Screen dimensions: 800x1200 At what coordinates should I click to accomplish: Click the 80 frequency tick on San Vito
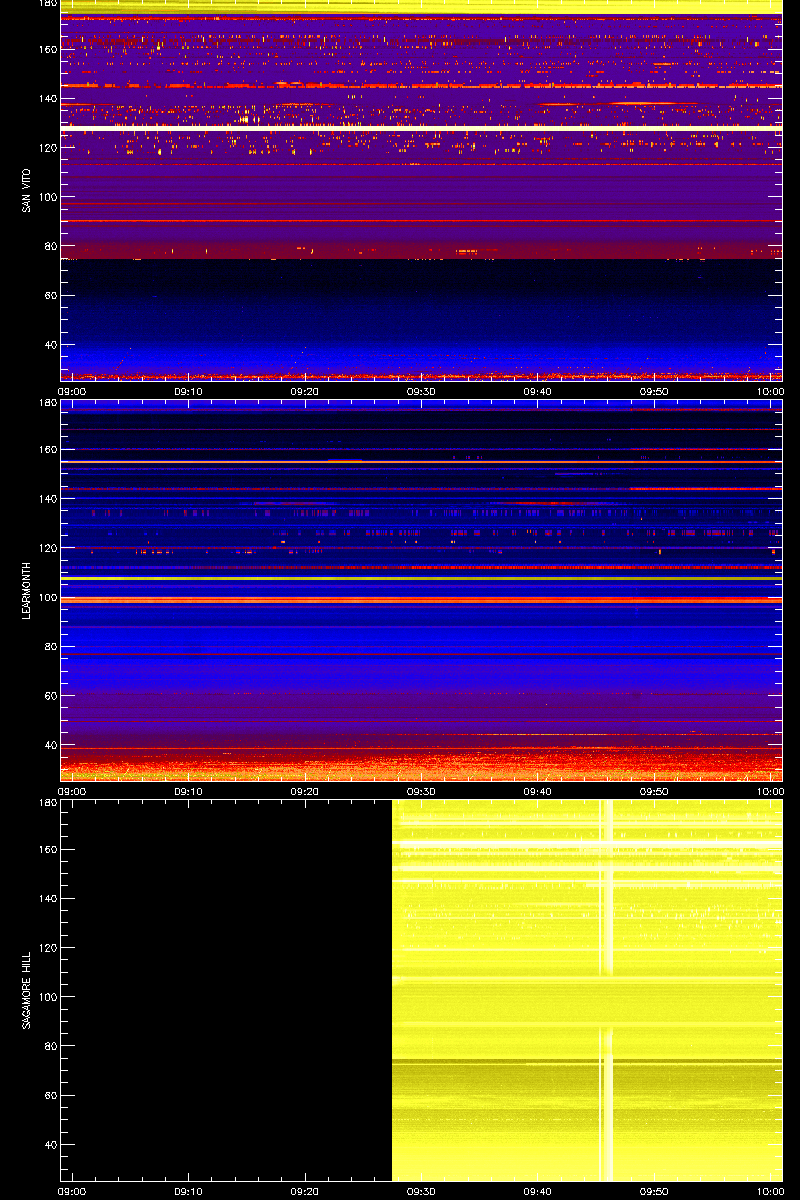(50, 247)
